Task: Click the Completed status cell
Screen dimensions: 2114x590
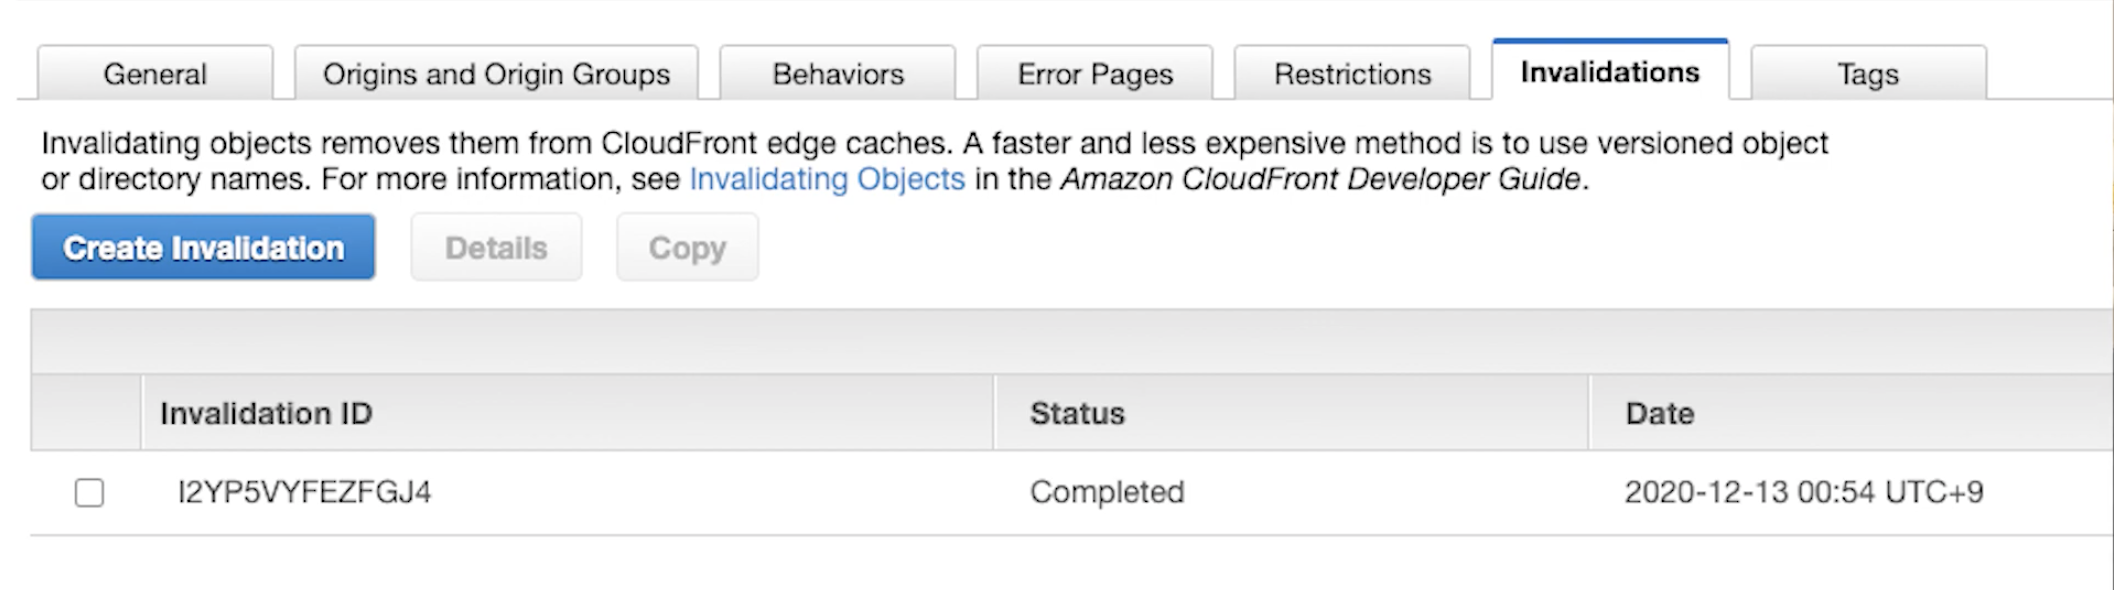Action: coord(1107,492)
